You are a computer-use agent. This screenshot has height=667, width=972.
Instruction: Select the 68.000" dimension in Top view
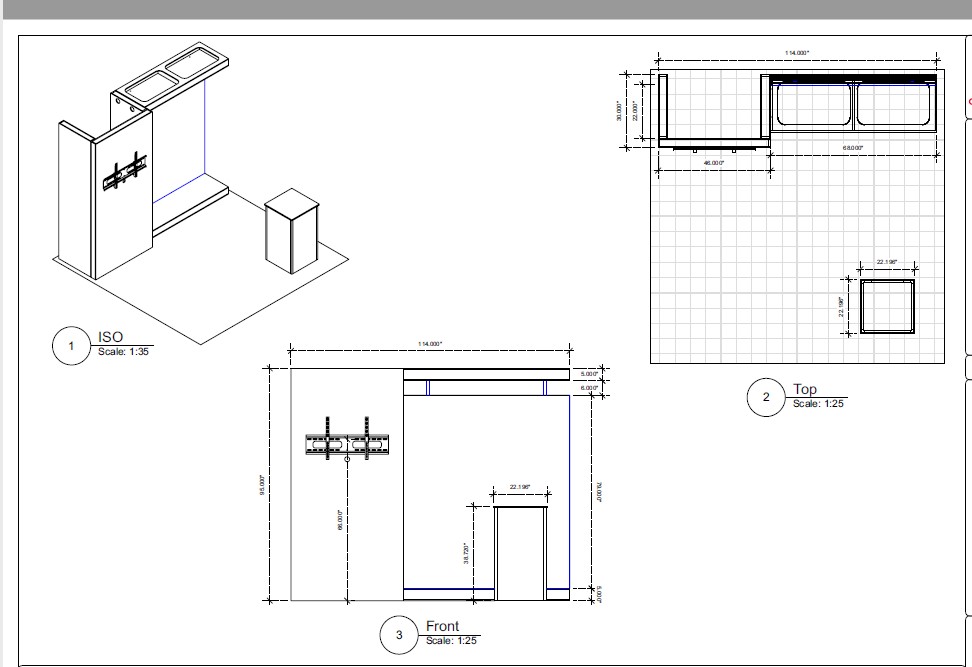pyautogui.click(x=852, y=148)
